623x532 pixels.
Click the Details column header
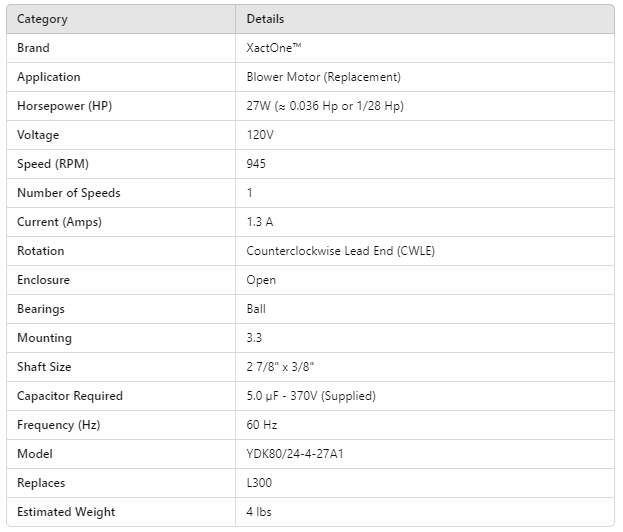265,19
